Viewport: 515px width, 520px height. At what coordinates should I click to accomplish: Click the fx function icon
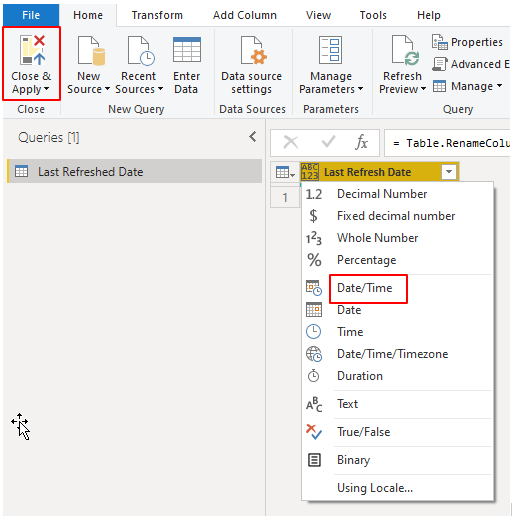(362, 143)
